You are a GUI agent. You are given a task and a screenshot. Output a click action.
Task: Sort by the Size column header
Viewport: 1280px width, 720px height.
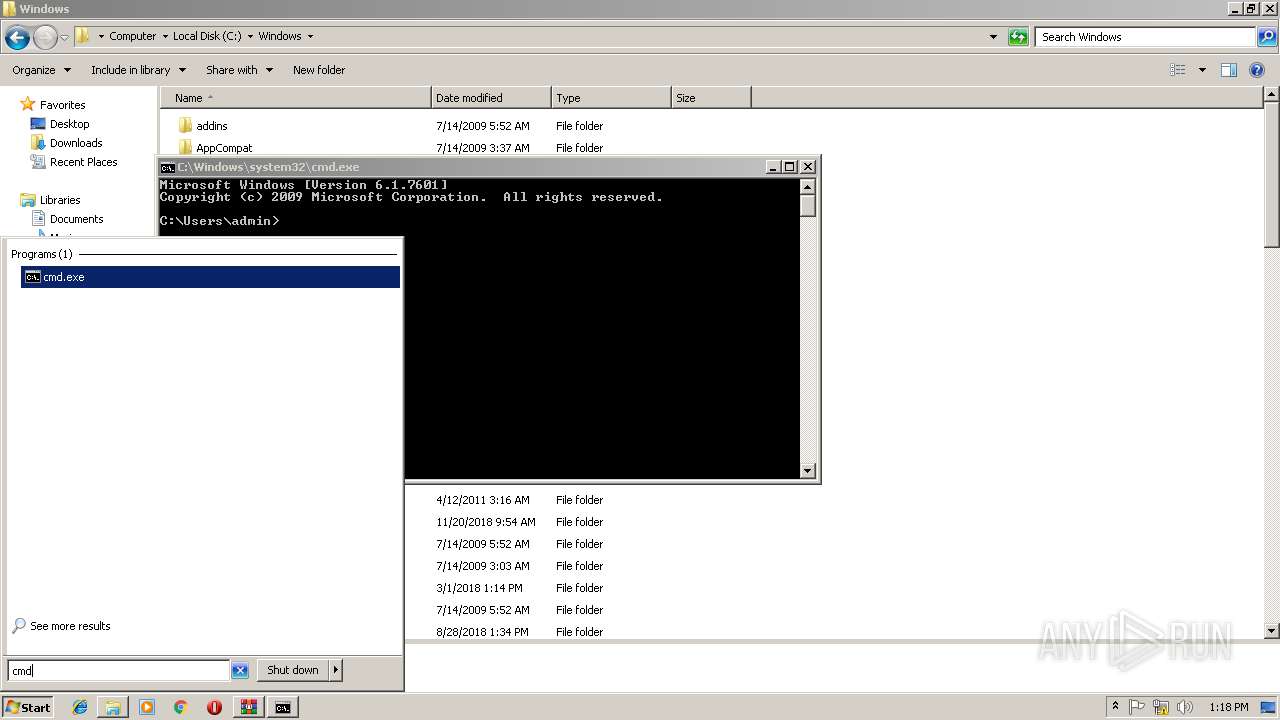pos(711,98)
